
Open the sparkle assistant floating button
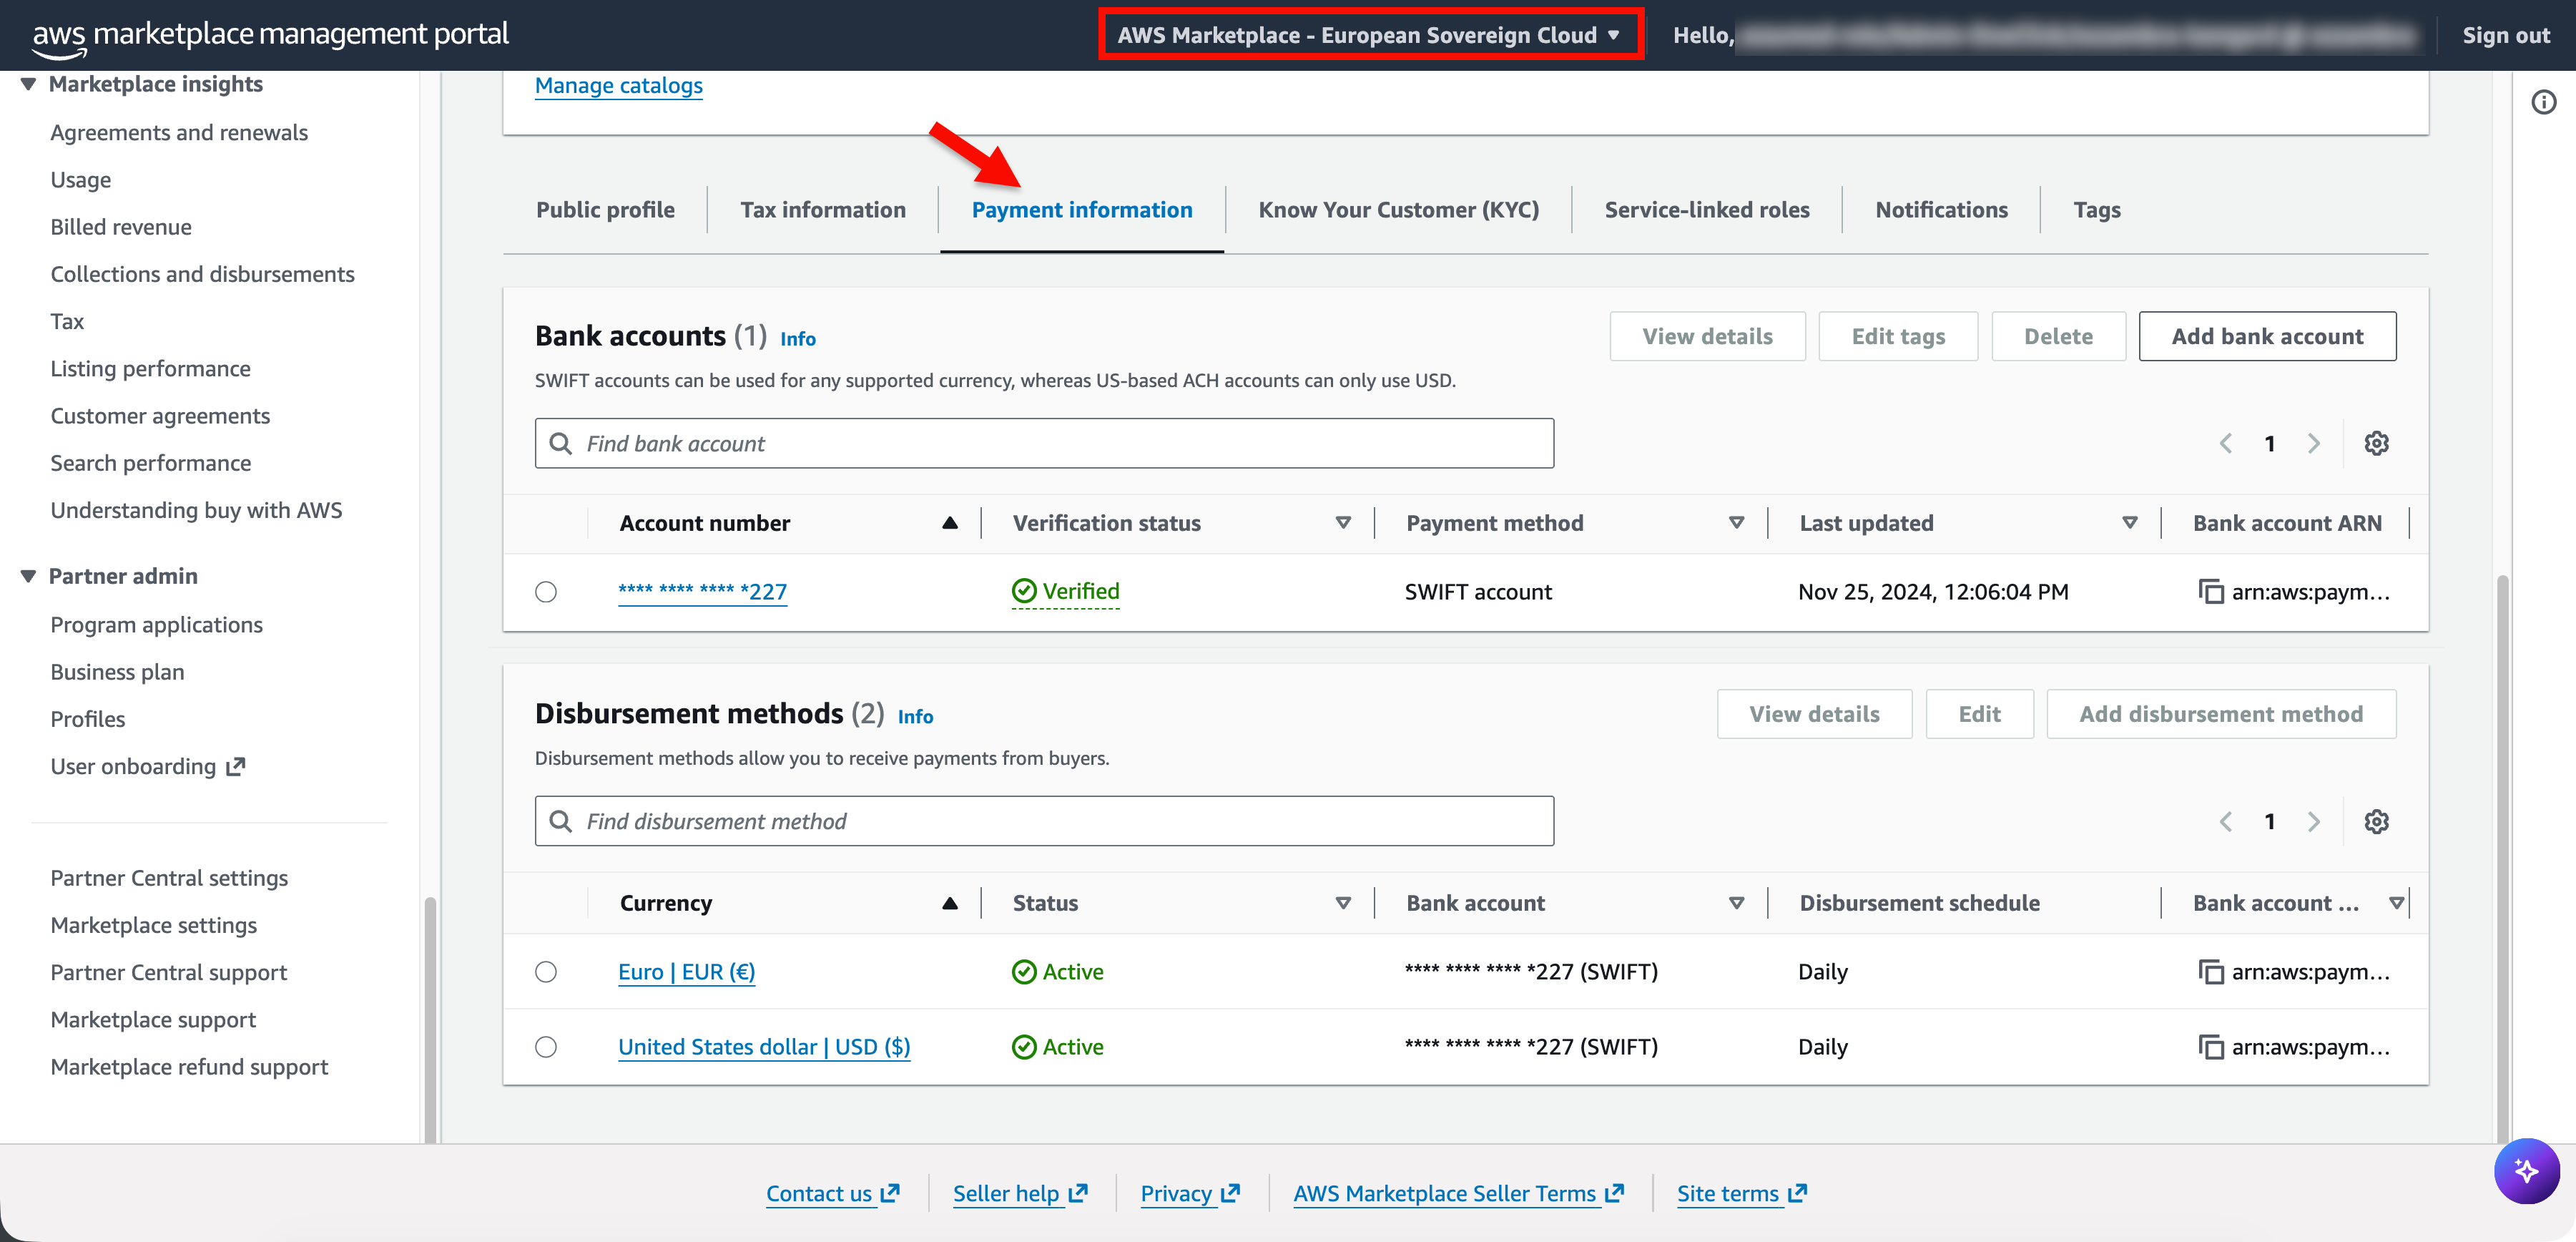click(x=2526, y=1170)
